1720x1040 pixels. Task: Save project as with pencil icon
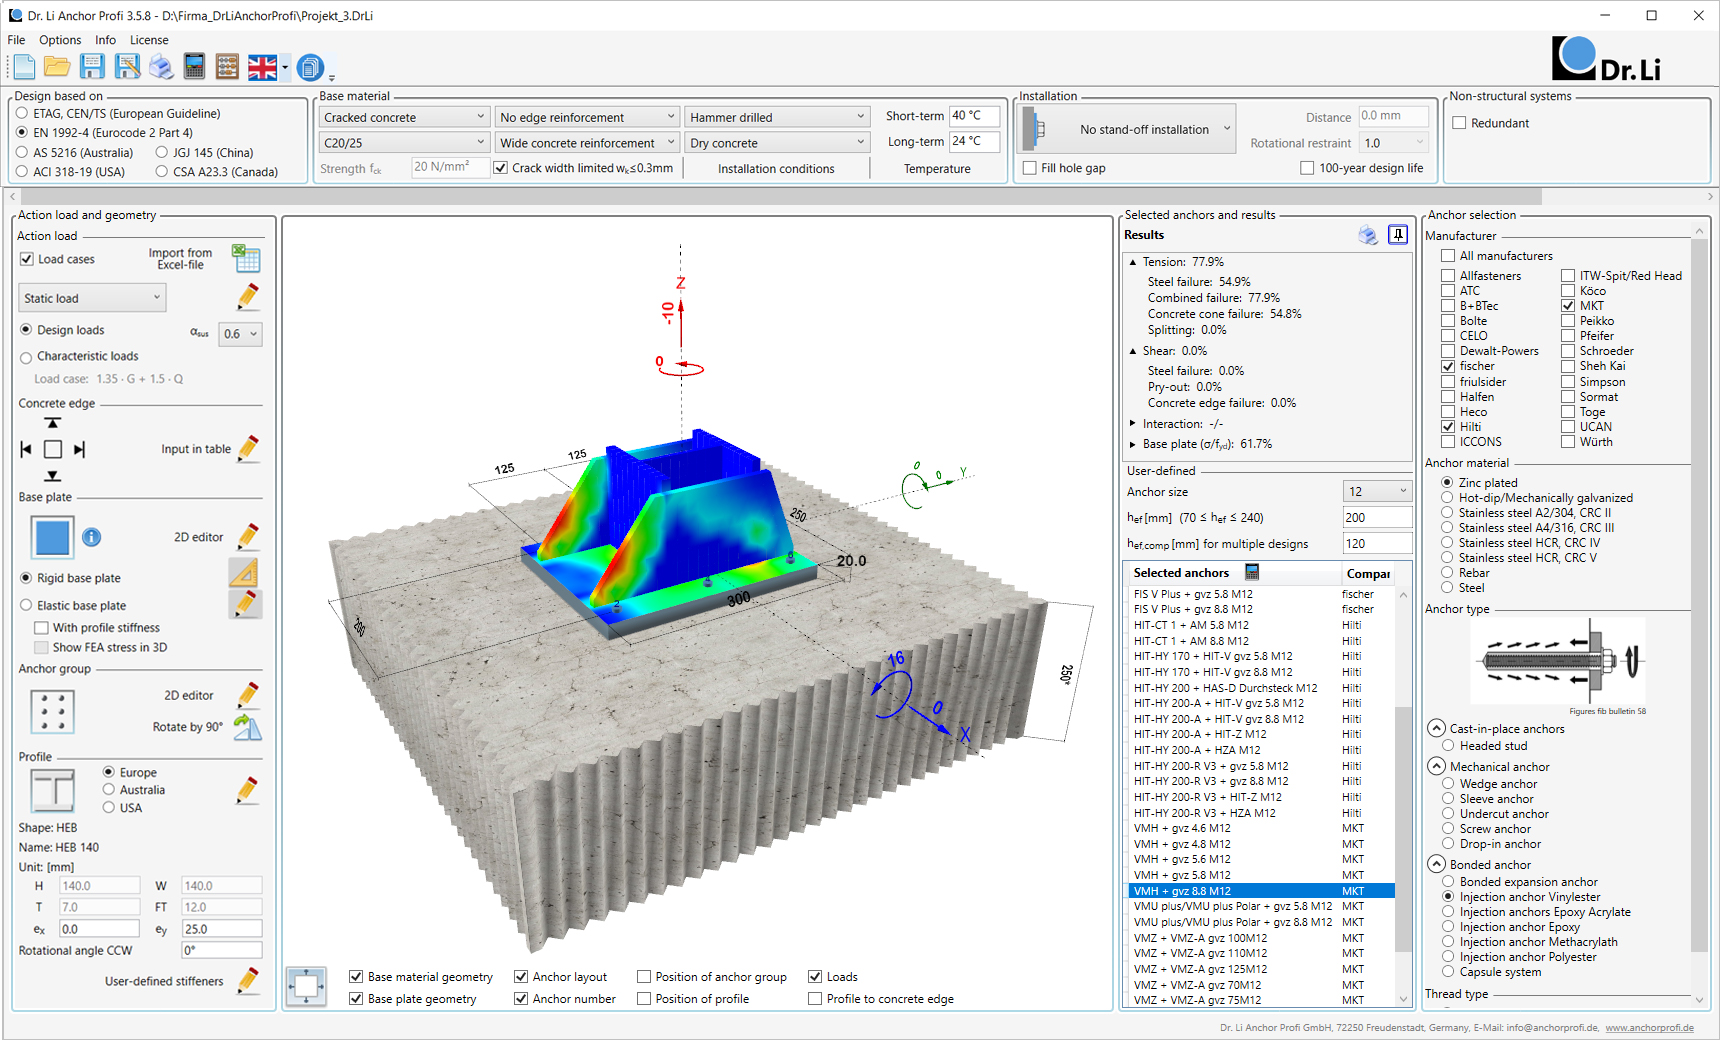127,67
